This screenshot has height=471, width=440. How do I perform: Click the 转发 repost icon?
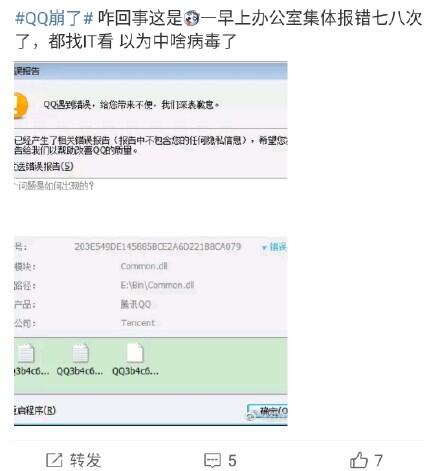(x=54, y=460)
